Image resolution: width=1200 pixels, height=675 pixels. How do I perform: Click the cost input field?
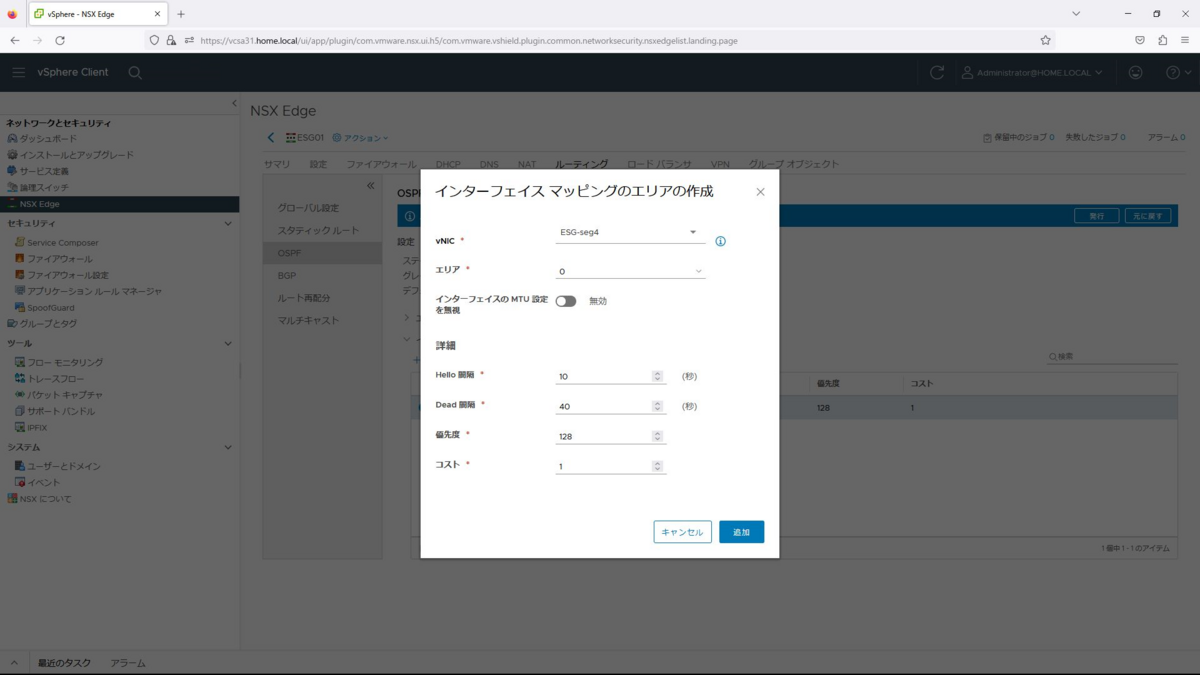[x=603, y=467]
